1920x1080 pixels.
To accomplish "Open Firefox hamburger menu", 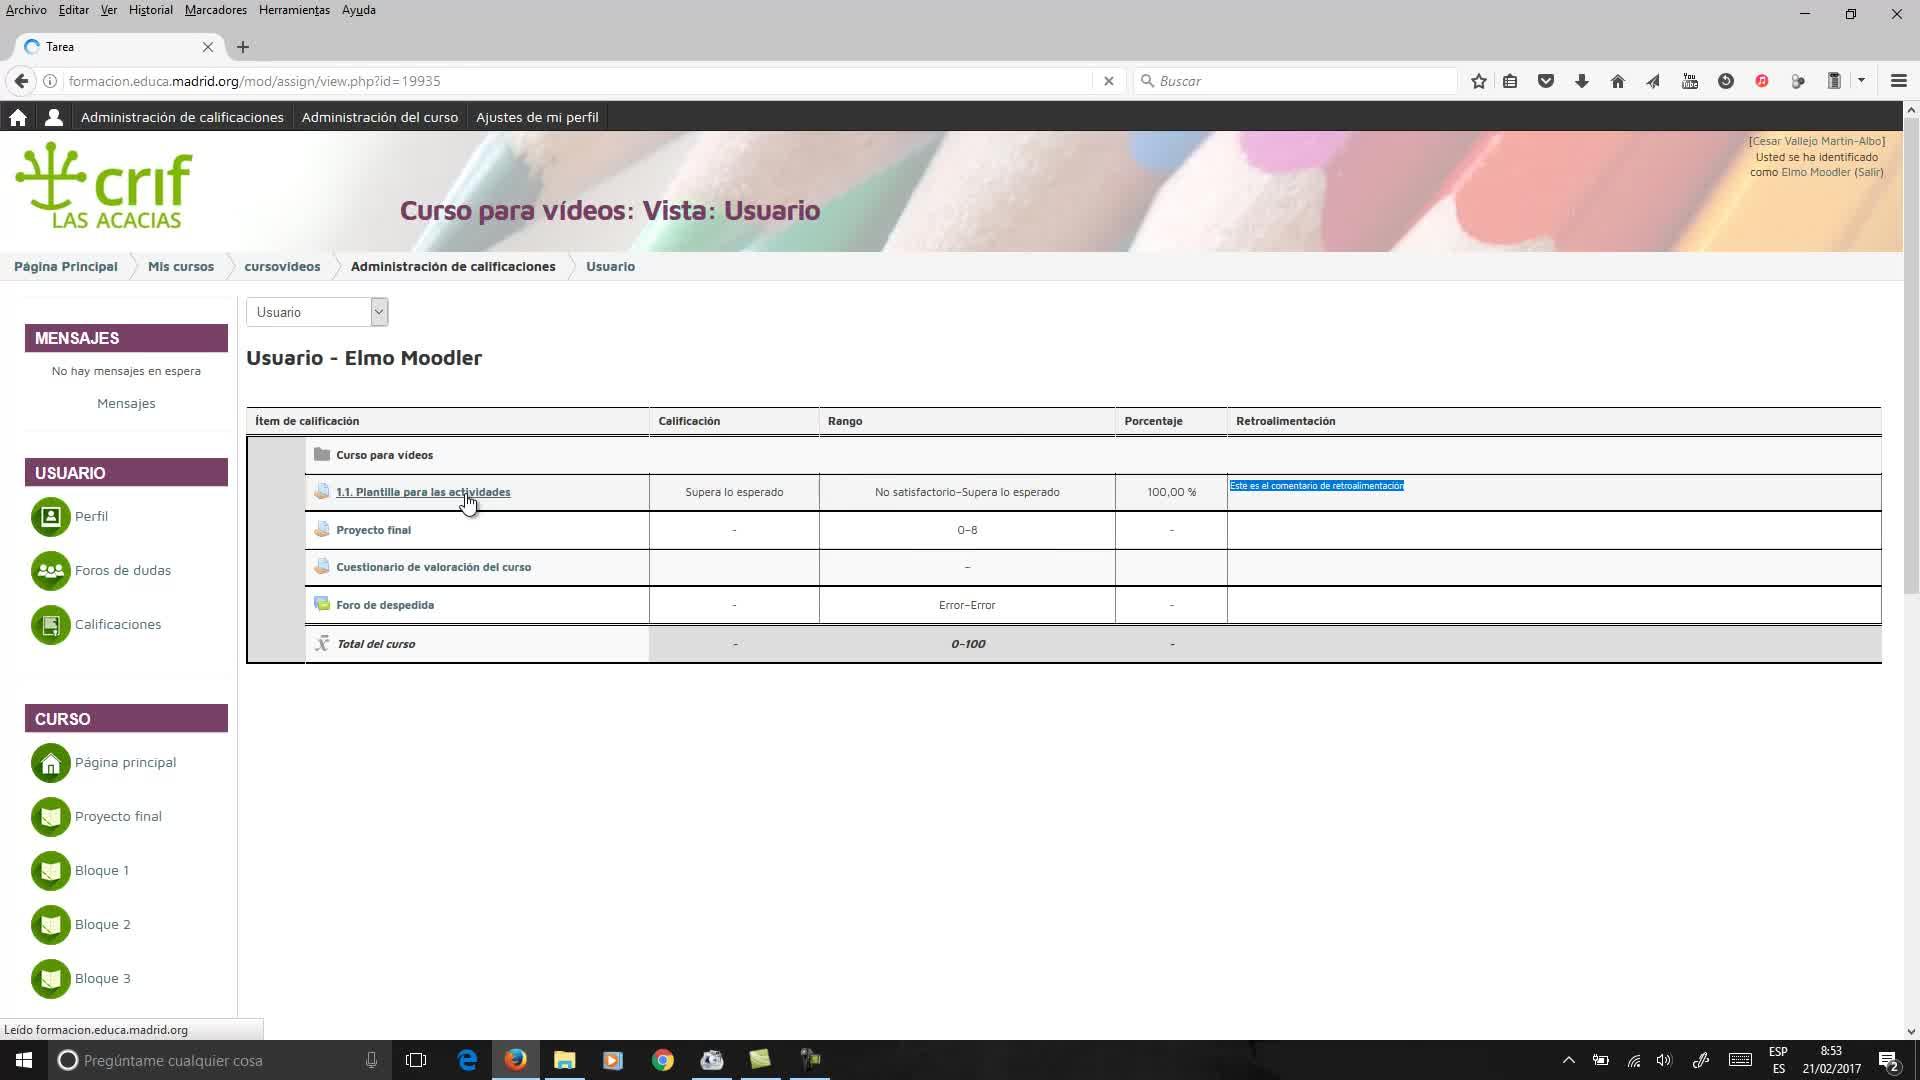I will coord(1898,81).
